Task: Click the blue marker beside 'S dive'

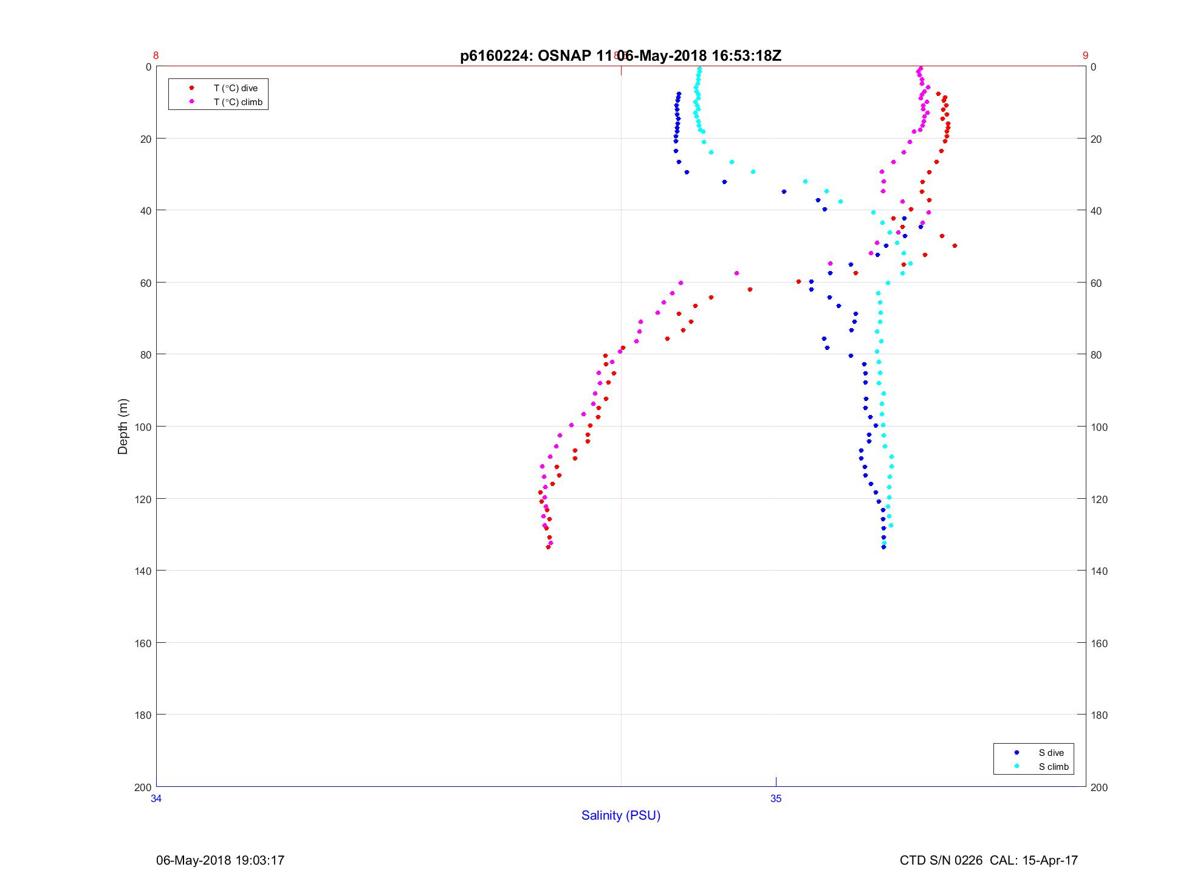Action: (x=1016, y=752)
